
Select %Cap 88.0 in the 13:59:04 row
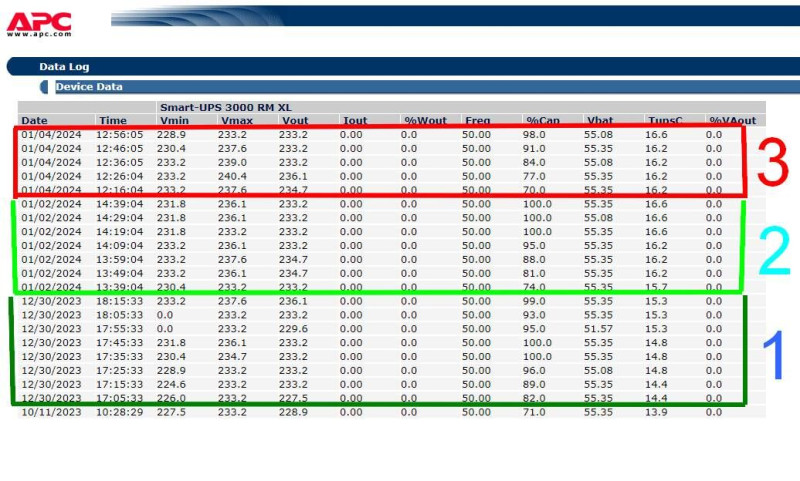tap(534, 259)
